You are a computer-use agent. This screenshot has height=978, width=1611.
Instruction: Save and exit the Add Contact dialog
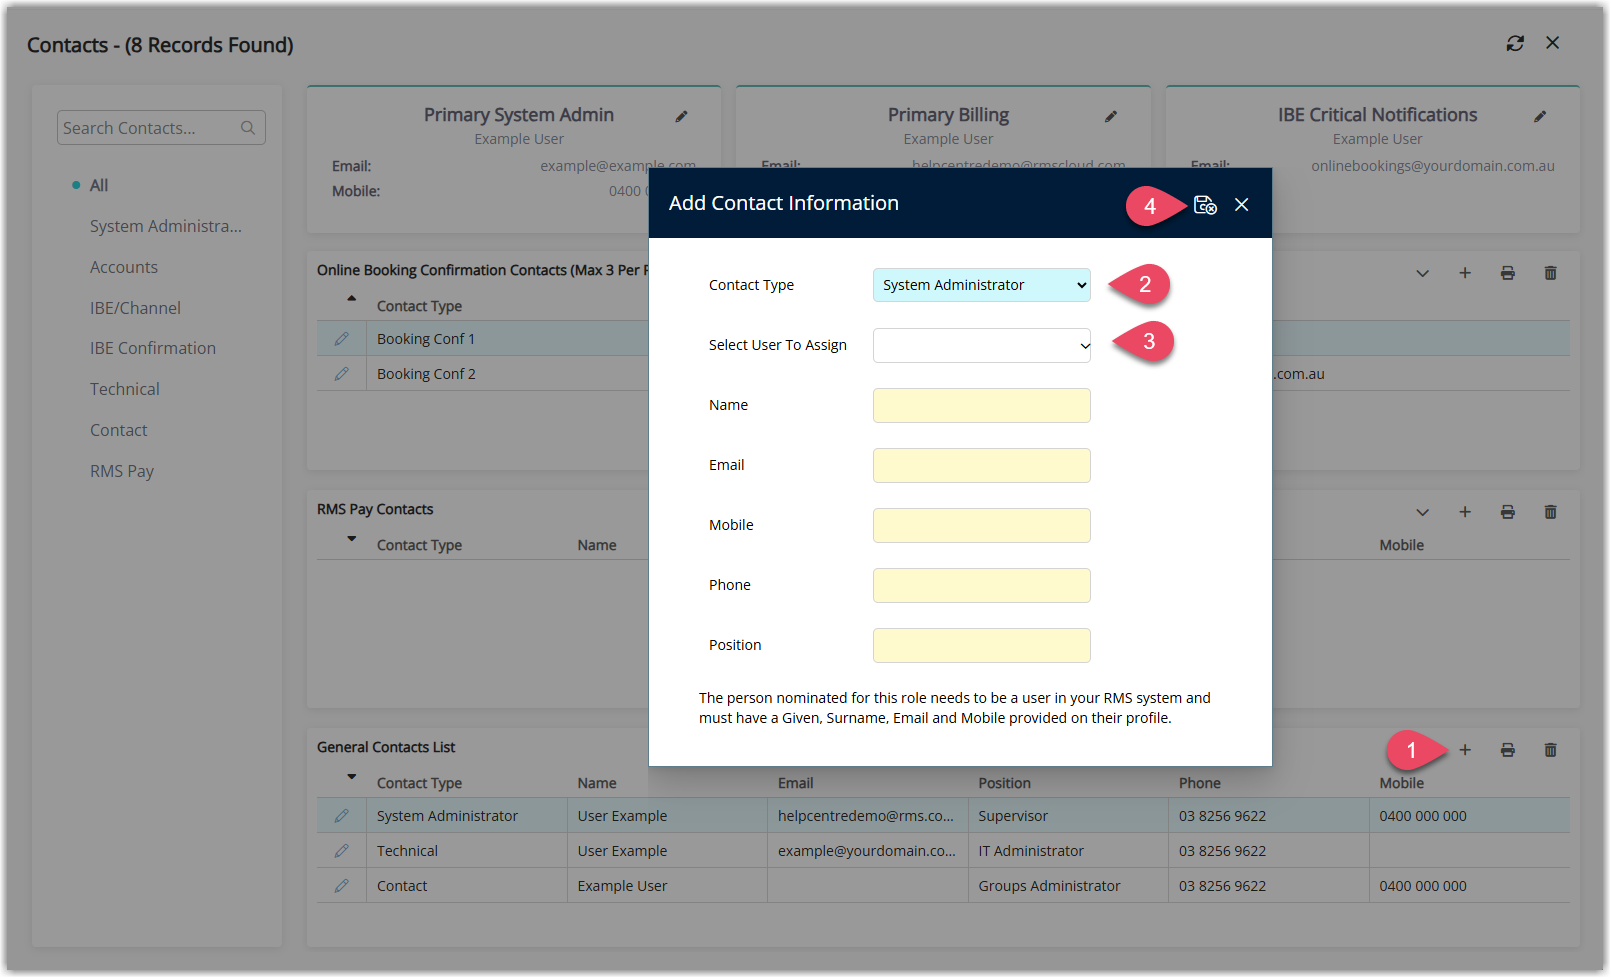click(x=1205, y=204)
